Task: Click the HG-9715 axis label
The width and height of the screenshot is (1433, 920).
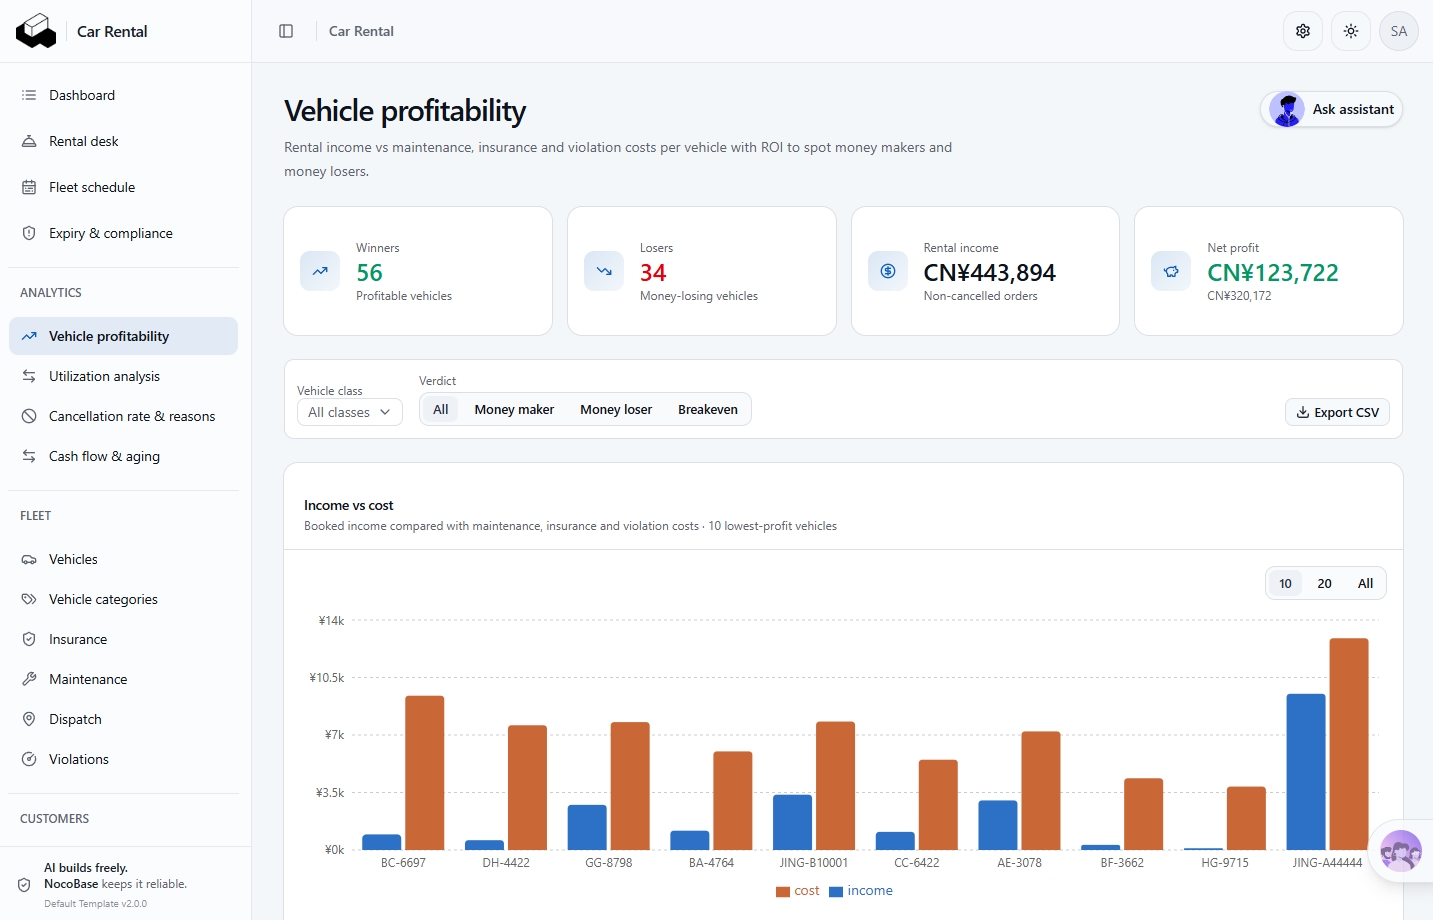Action: (1224, 863)
